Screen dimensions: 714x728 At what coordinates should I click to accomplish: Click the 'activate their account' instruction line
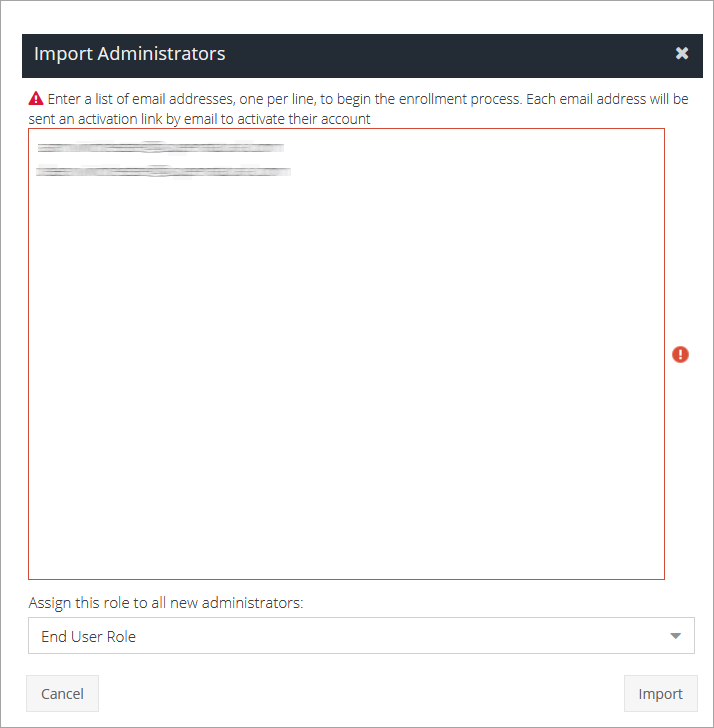point(200,119)
